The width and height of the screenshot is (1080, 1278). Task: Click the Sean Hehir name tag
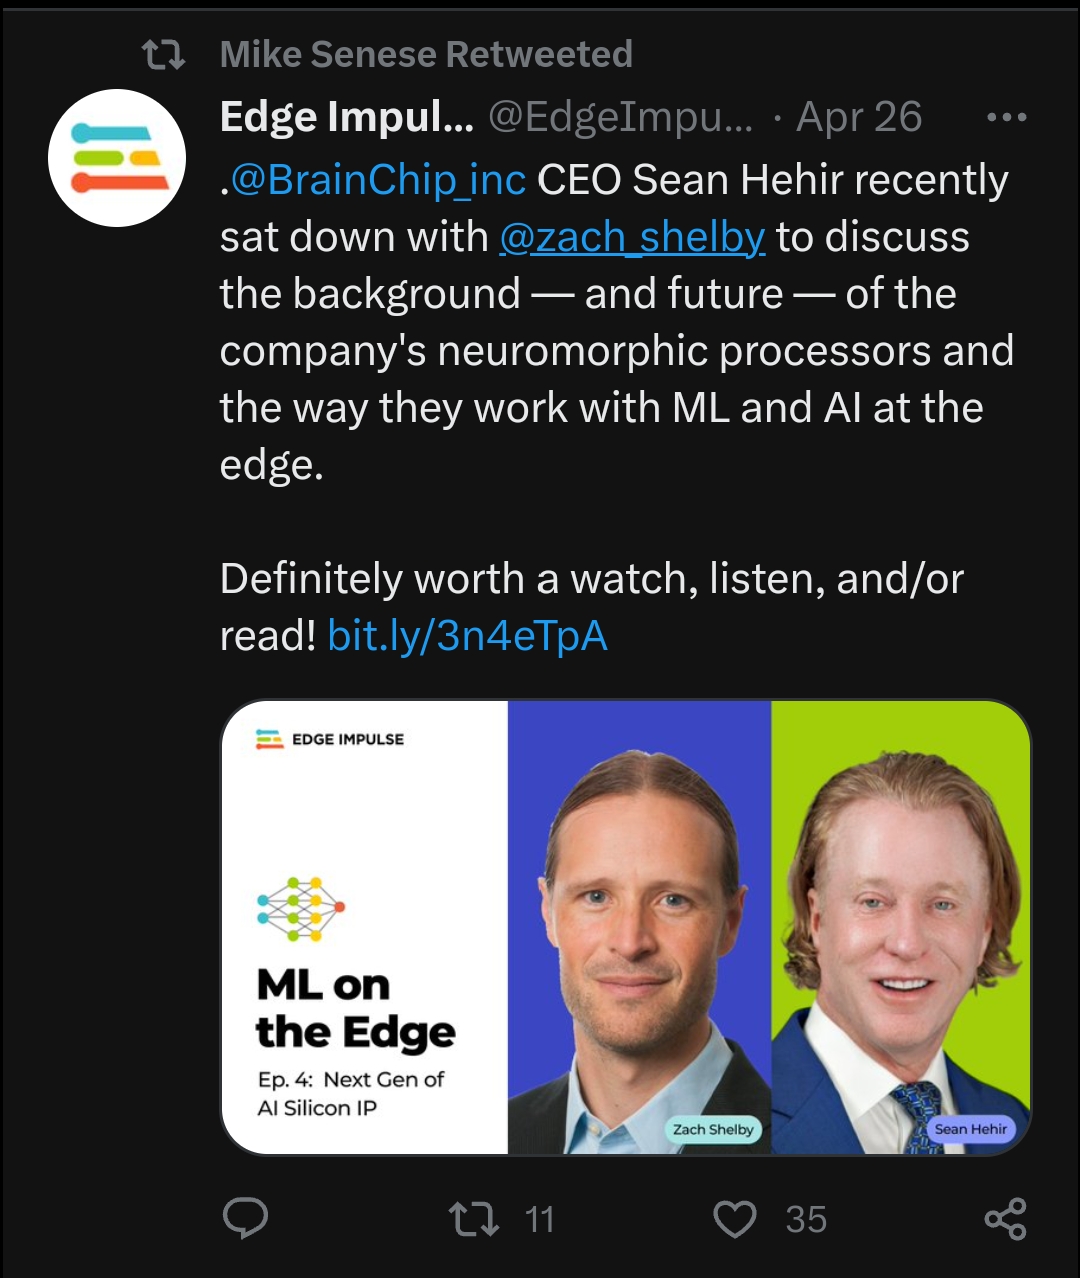[x=970, y=1129]
